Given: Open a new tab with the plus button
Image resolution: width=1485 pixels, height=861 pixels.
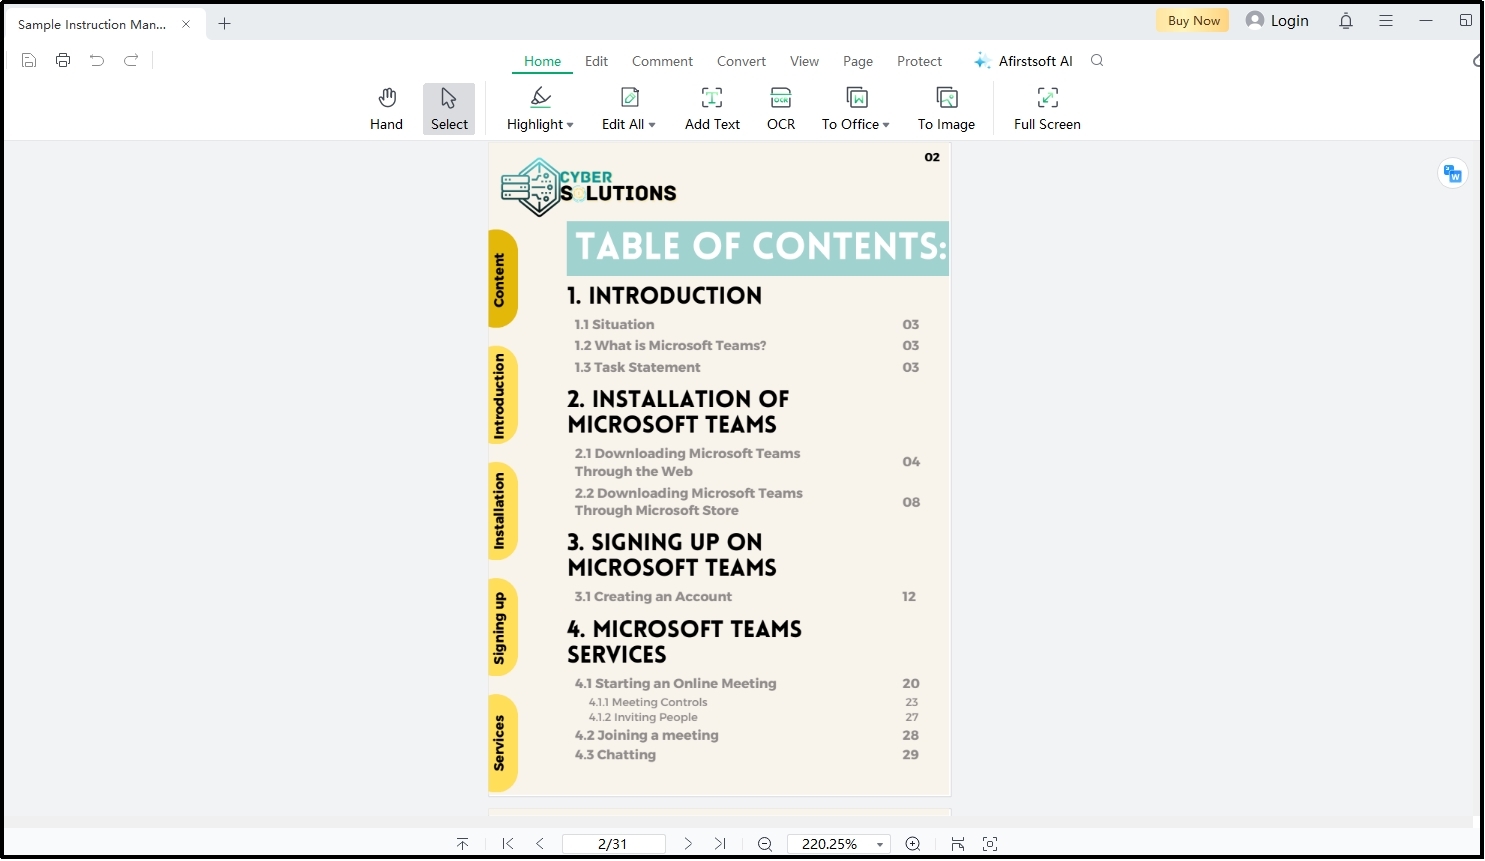Looking at the screenshot, I should pyautogui.click(x=225, y=24).
